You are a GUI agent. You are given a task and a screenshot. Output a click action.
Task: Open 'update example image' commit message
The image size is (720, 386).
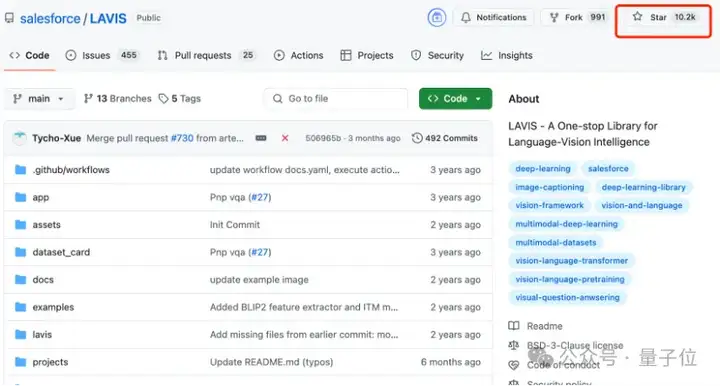pyautogui.click(x=259, y=280)
